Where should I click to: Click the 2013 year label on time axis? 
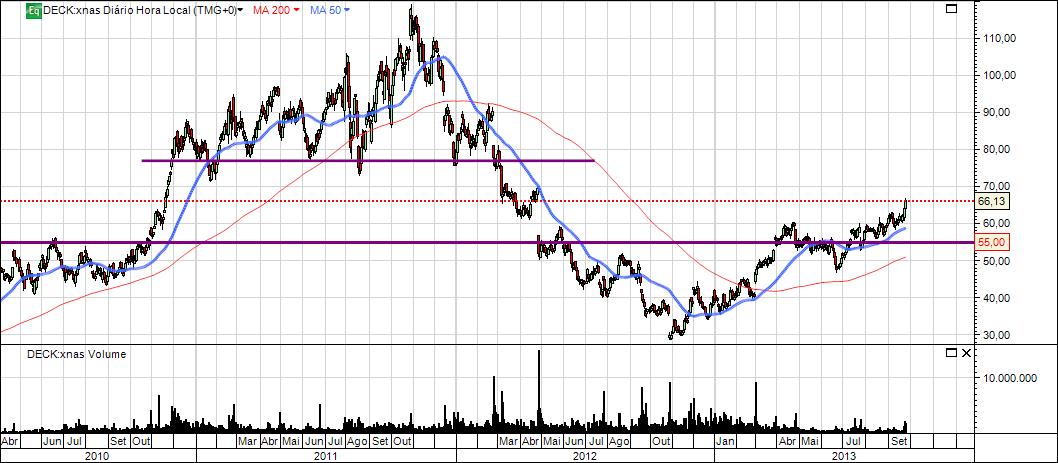pyautogui.click(x=843, y=456)
